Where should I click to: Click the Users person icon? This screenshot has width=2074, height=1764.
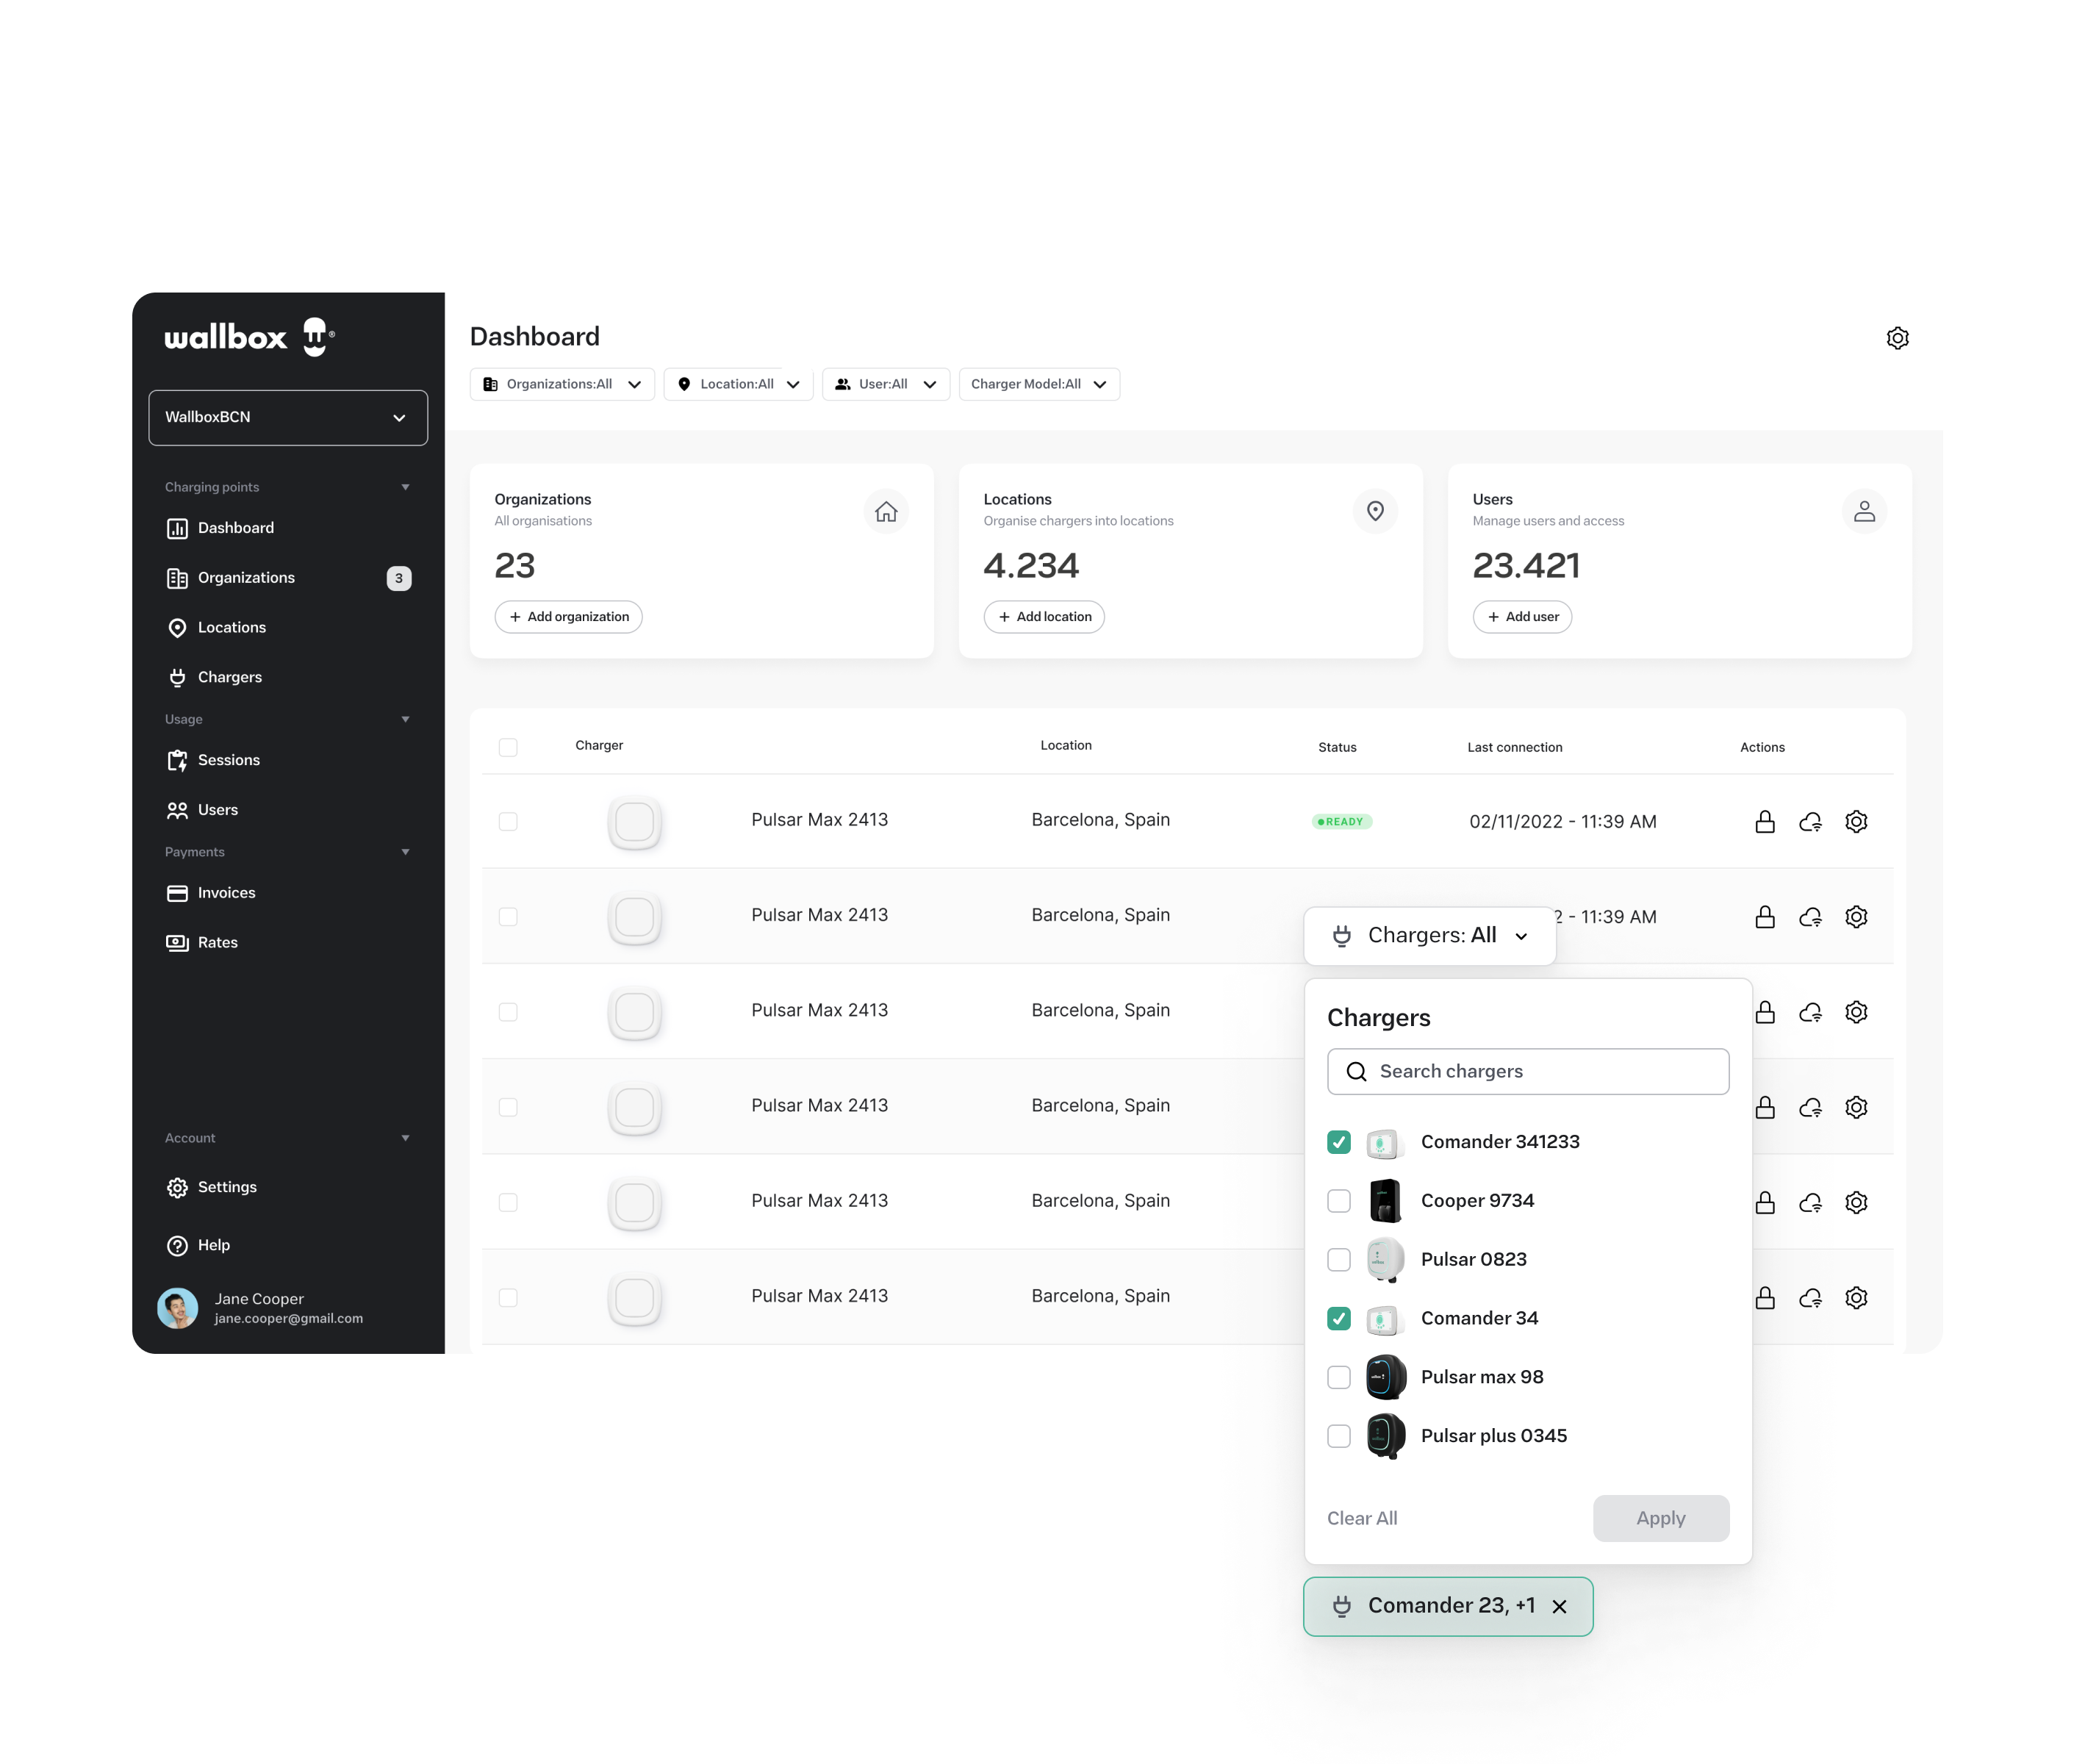tap(1862, 511)
